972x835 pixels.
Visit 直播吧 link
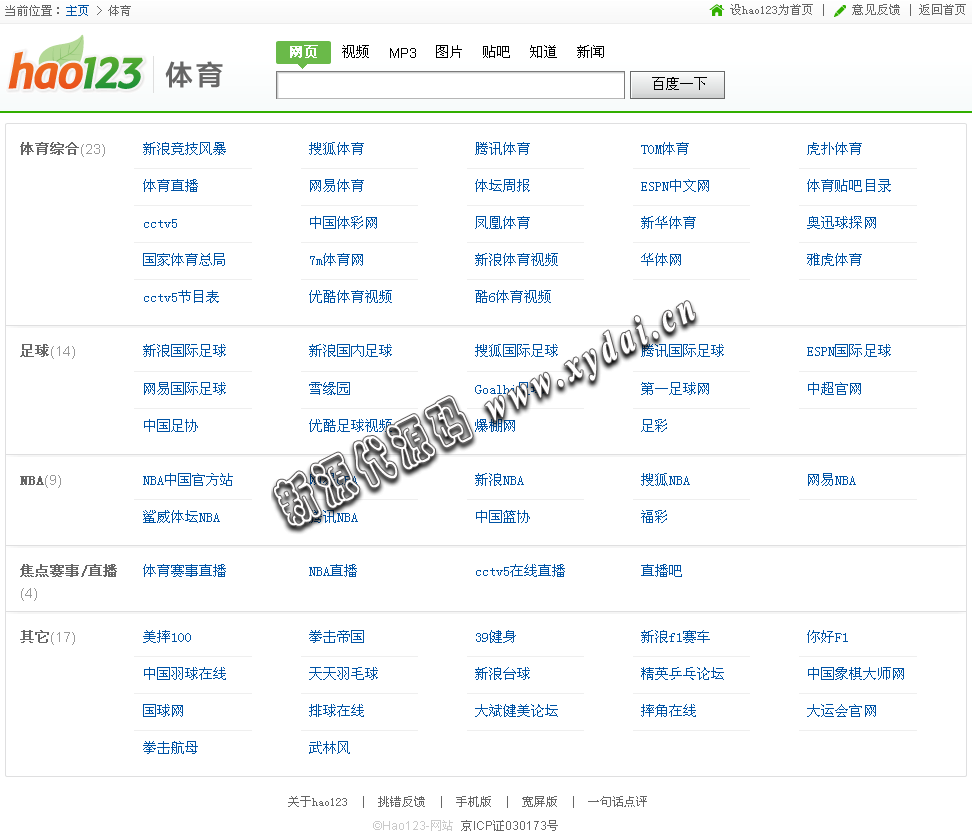(661, 571)
